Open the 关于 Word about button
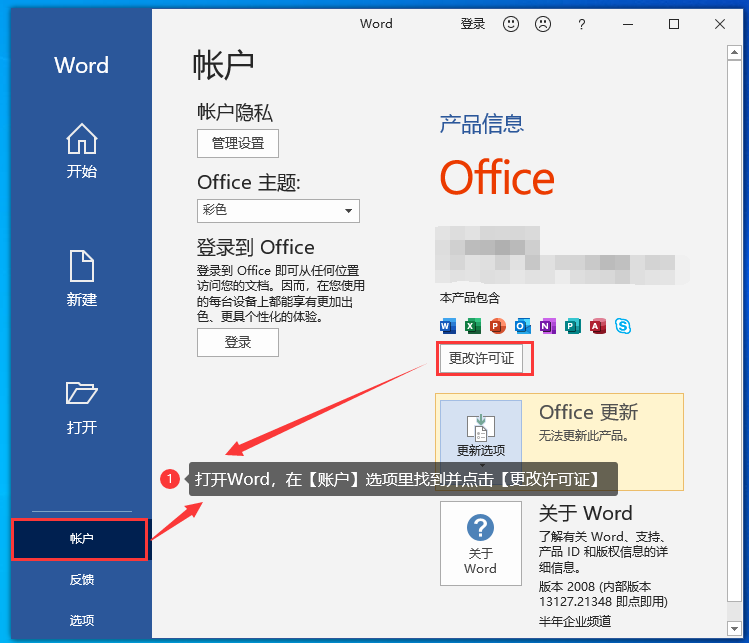749x643 pixels. (x=481, y=543)
